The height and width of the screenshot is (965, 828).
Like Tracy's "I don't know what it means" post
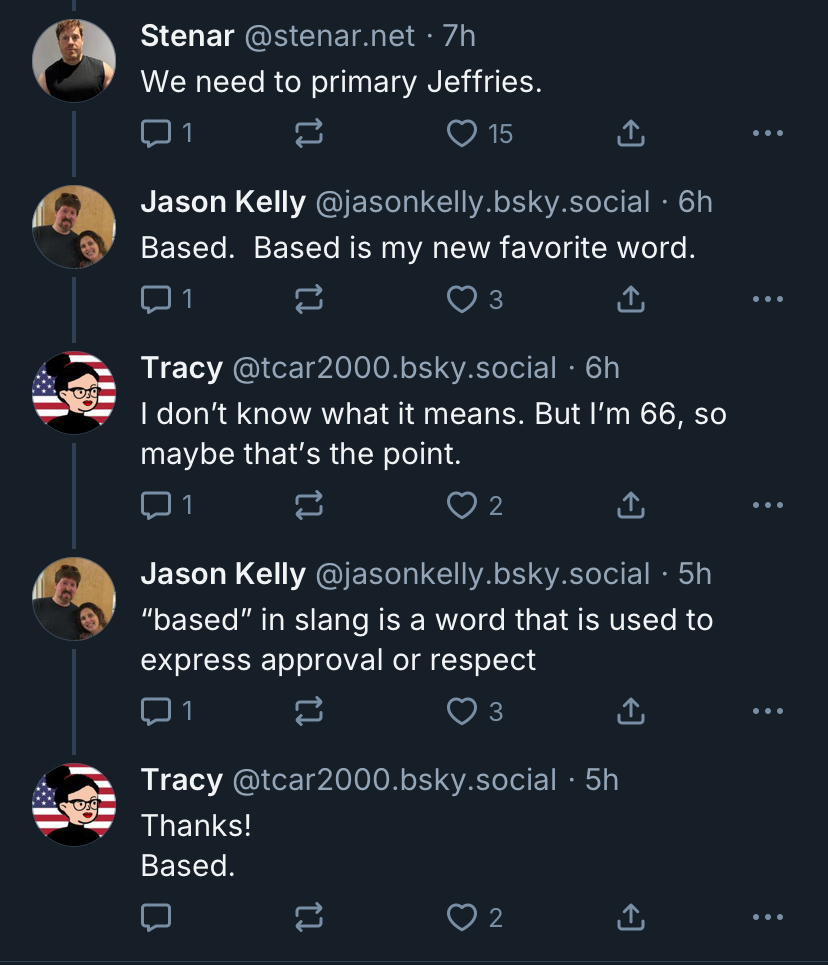point(462,506)
